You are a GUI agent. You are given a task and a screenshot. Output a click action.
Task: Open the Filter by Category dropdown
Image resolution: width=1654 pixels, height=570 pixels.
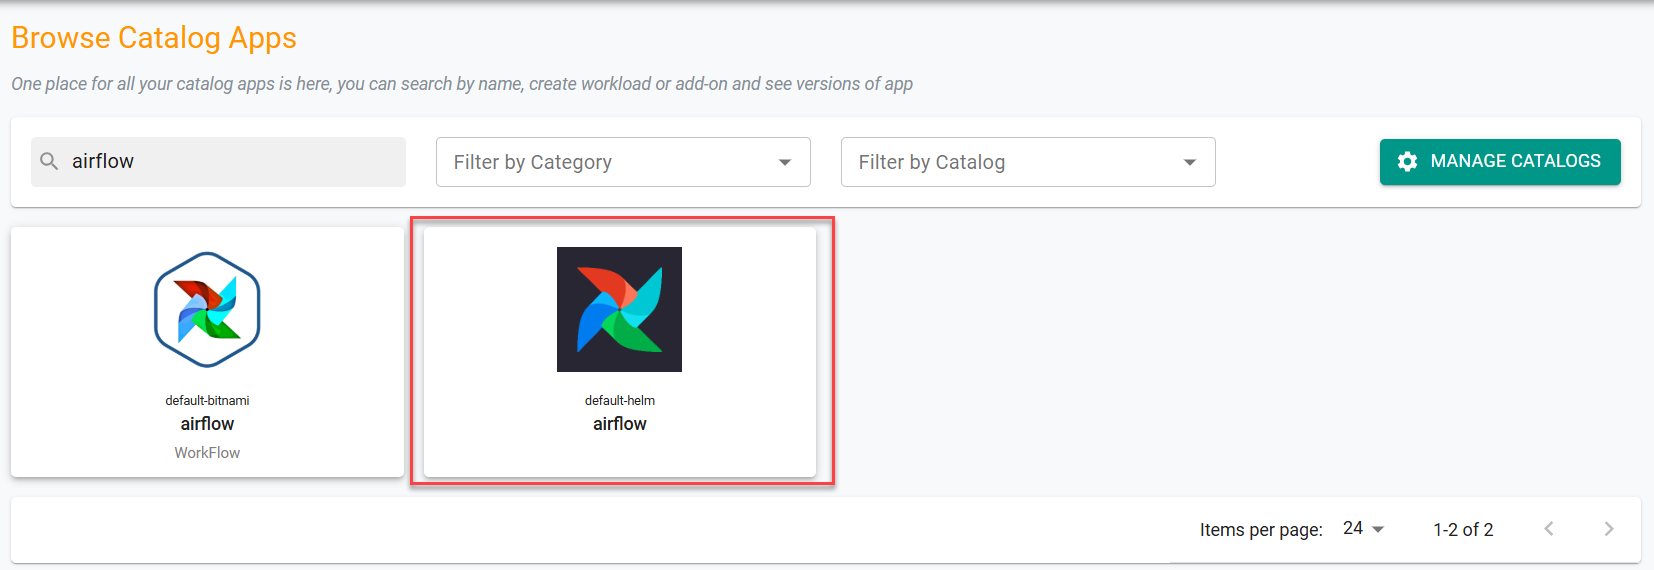coord(623,162)
